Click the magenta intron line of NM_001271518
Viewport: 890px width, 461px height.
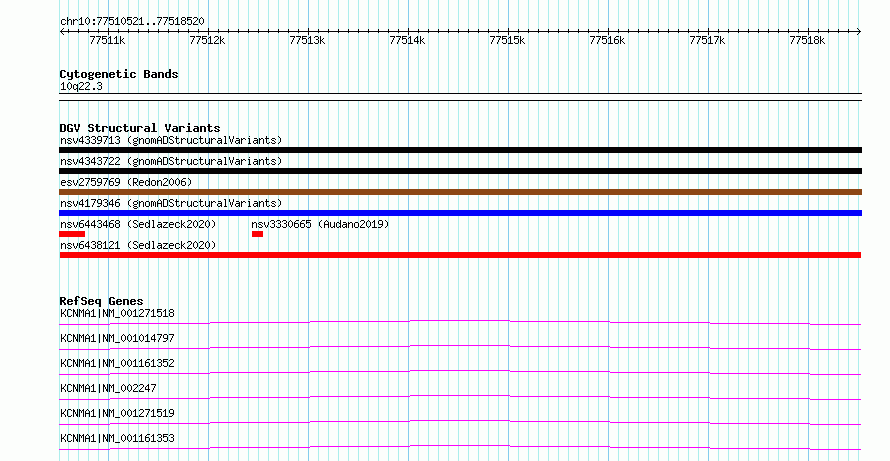(x=460, y=322)
